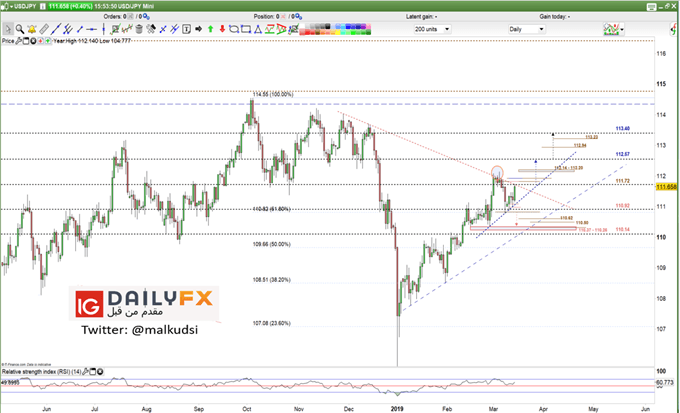Screen dimensions: 680x413
Task: Activate the magnifier zoom tool
Action: 20,29
